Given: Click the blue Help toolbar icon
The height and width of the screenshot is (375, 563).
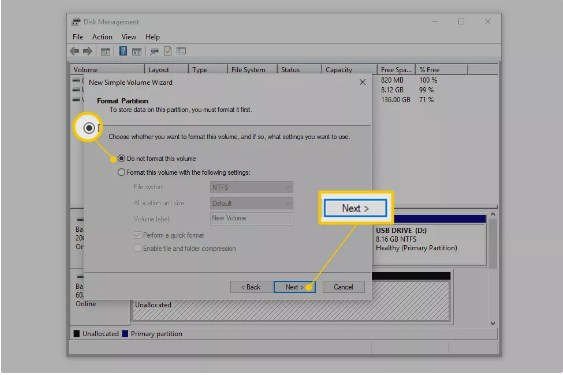Looking at the screenshot, I should pyautogui.click(x=123, y=51).
